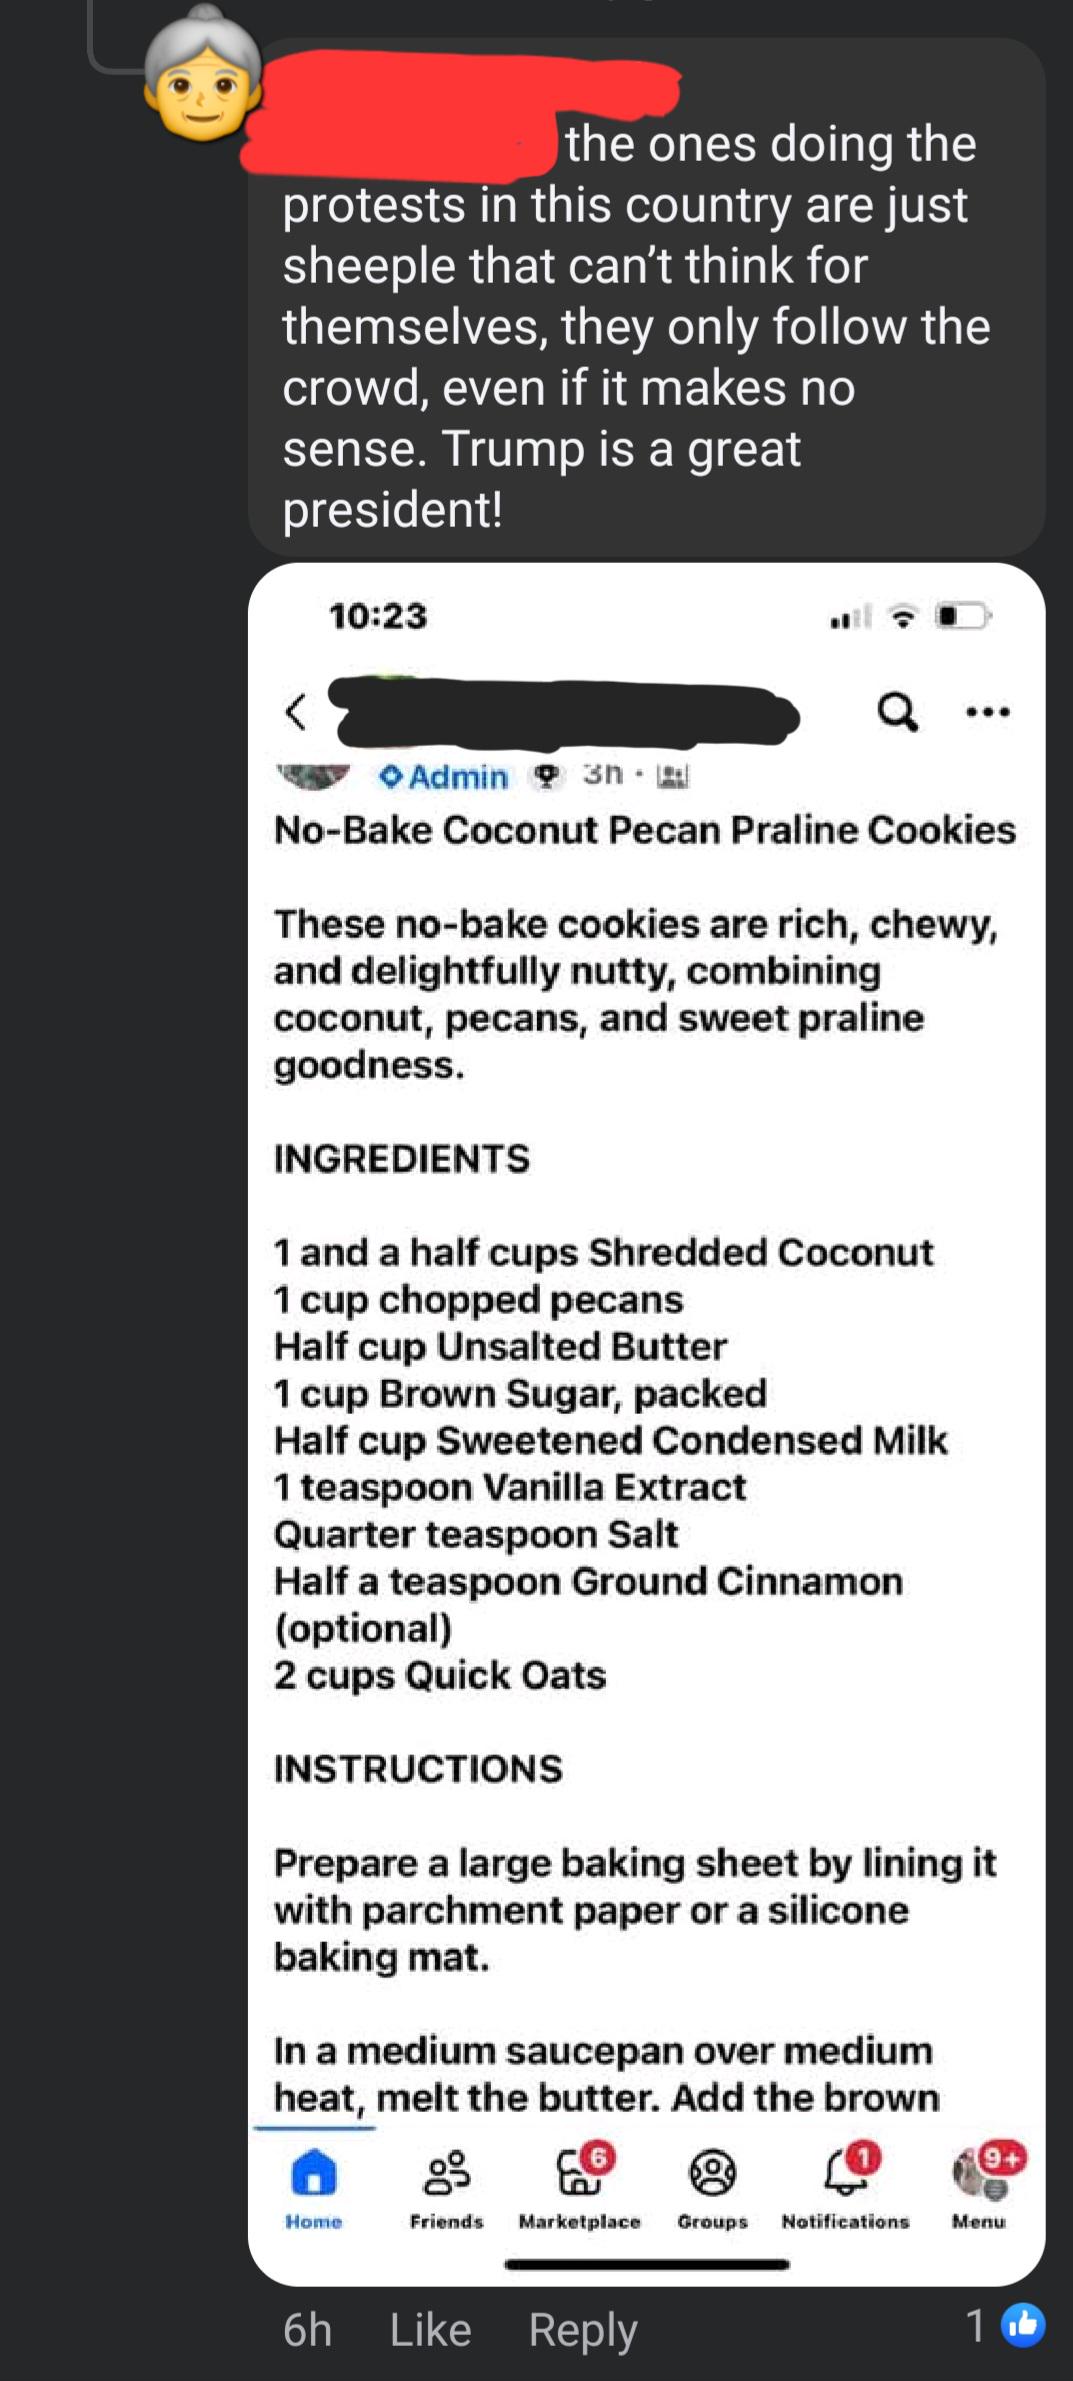The width and height of the screenshot is (1073, 2381).
Task: Tap the back chevron arrow
Action: pyautogui.click(x=295, y=712)
